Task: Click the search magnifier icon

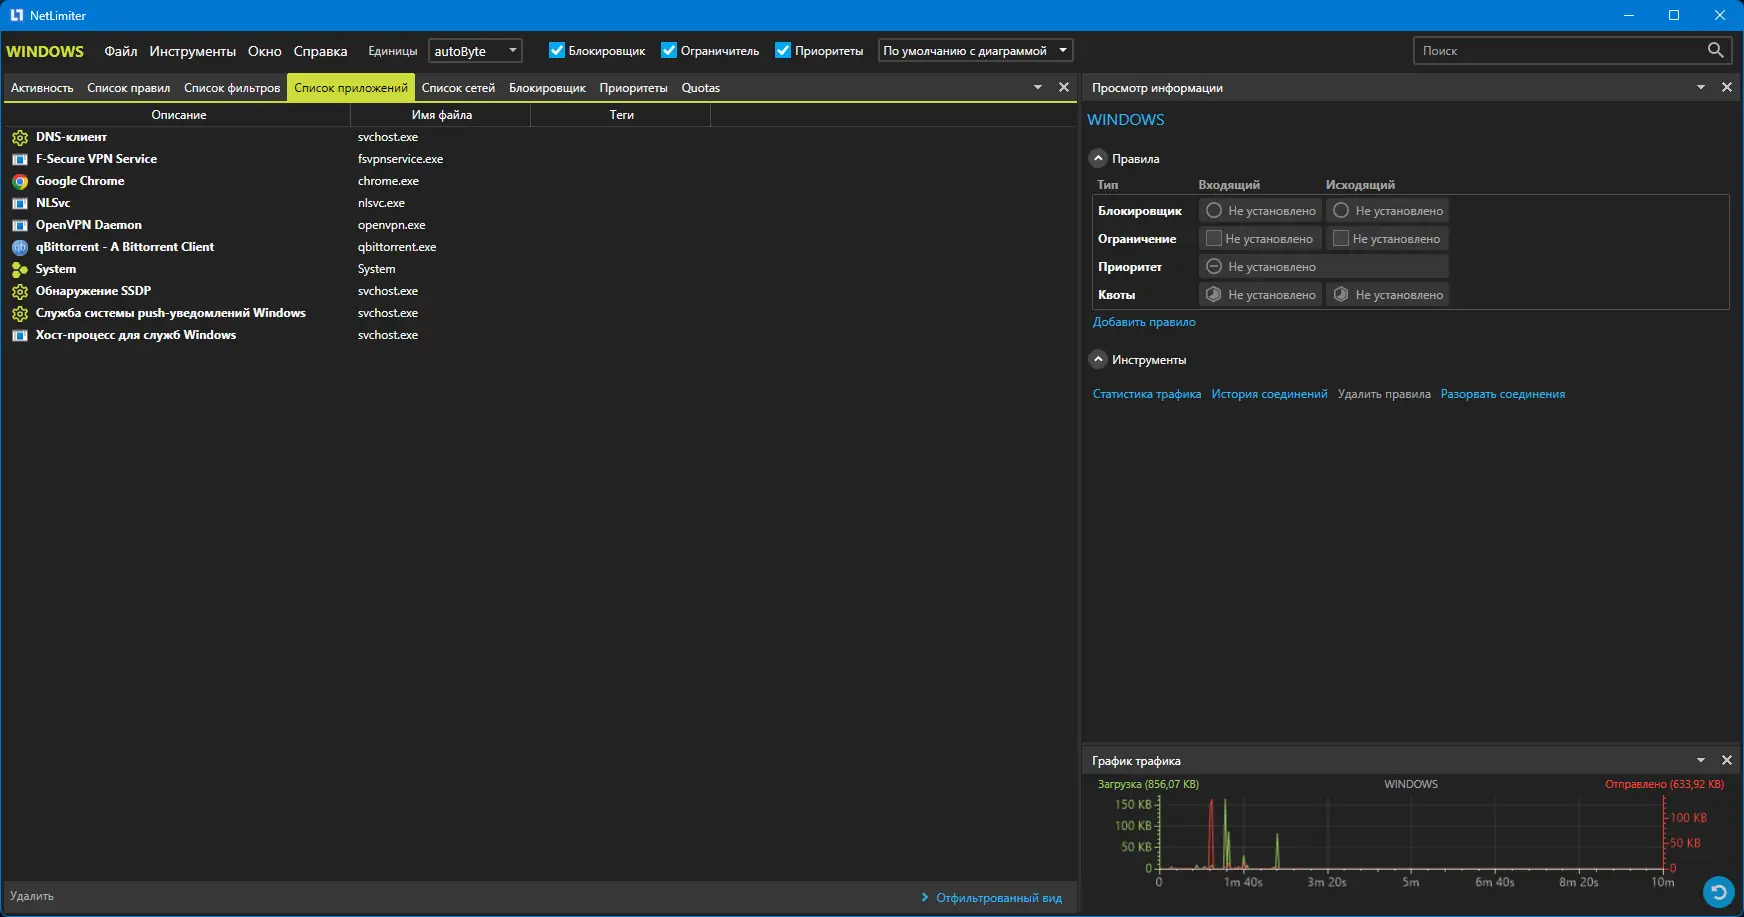Action: [1715, 50]
